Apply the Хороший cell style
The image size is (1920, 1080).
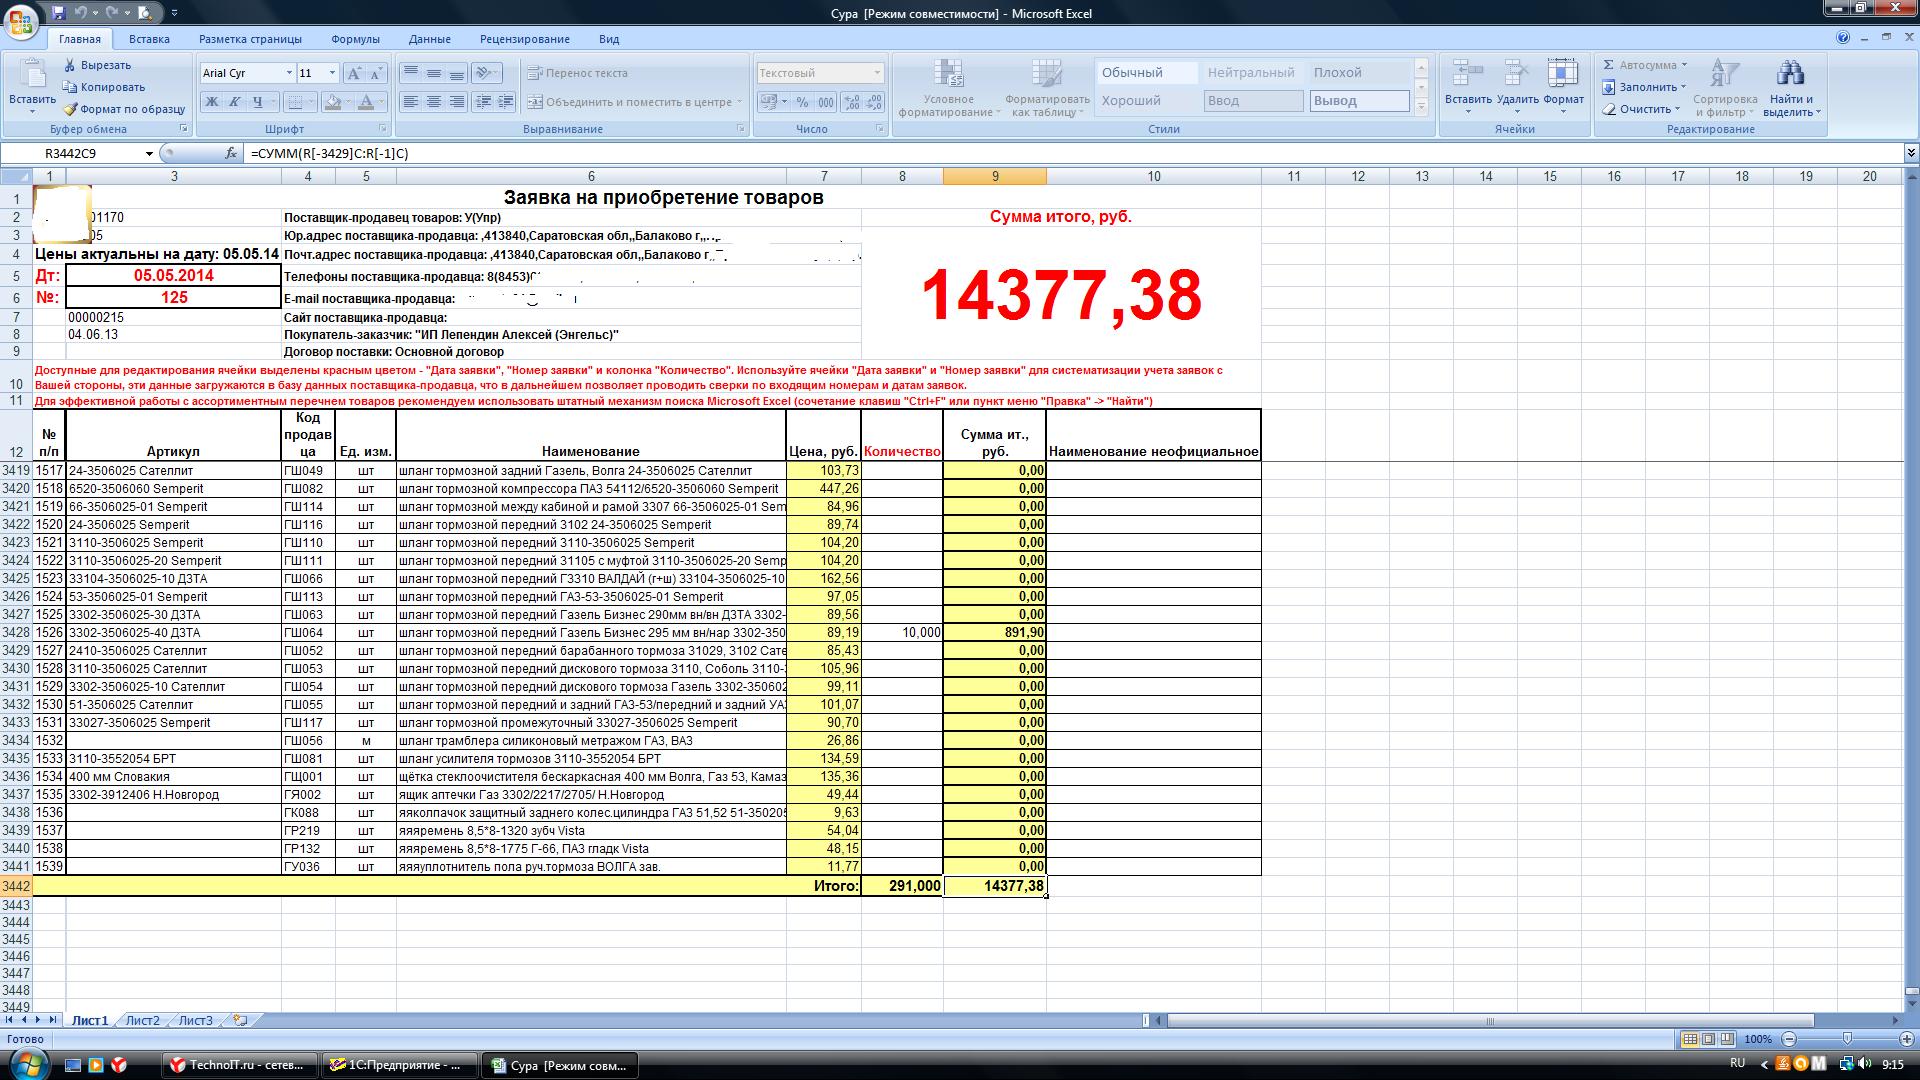click(x=1131, y=100)
